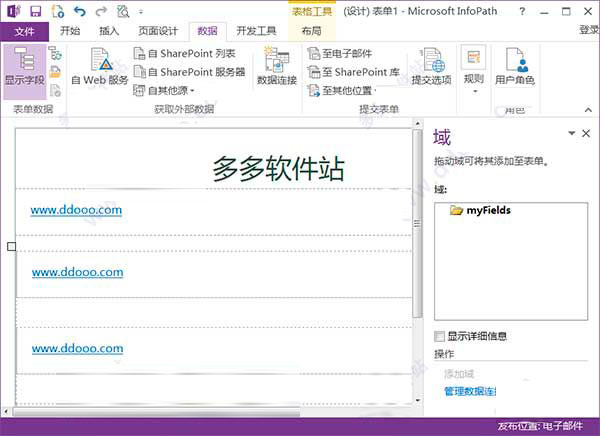The image size is (600, 436).
Task: Click the 多多软件站 title text
Action: pos(279,168)
